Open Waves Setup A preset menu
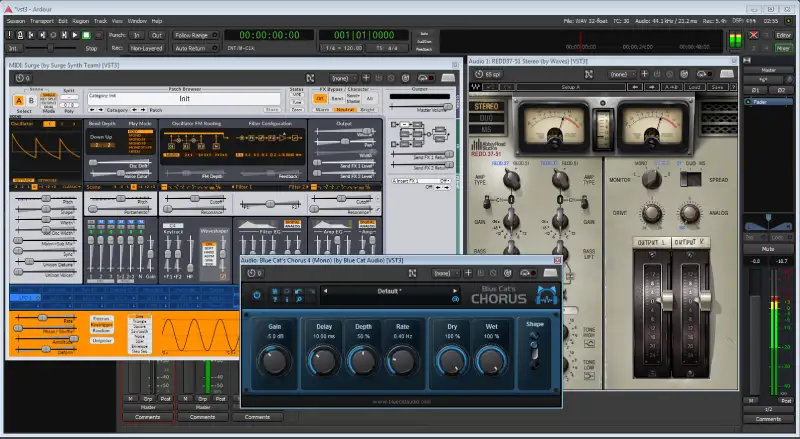The image size is (800, 439). pos(570,87)
